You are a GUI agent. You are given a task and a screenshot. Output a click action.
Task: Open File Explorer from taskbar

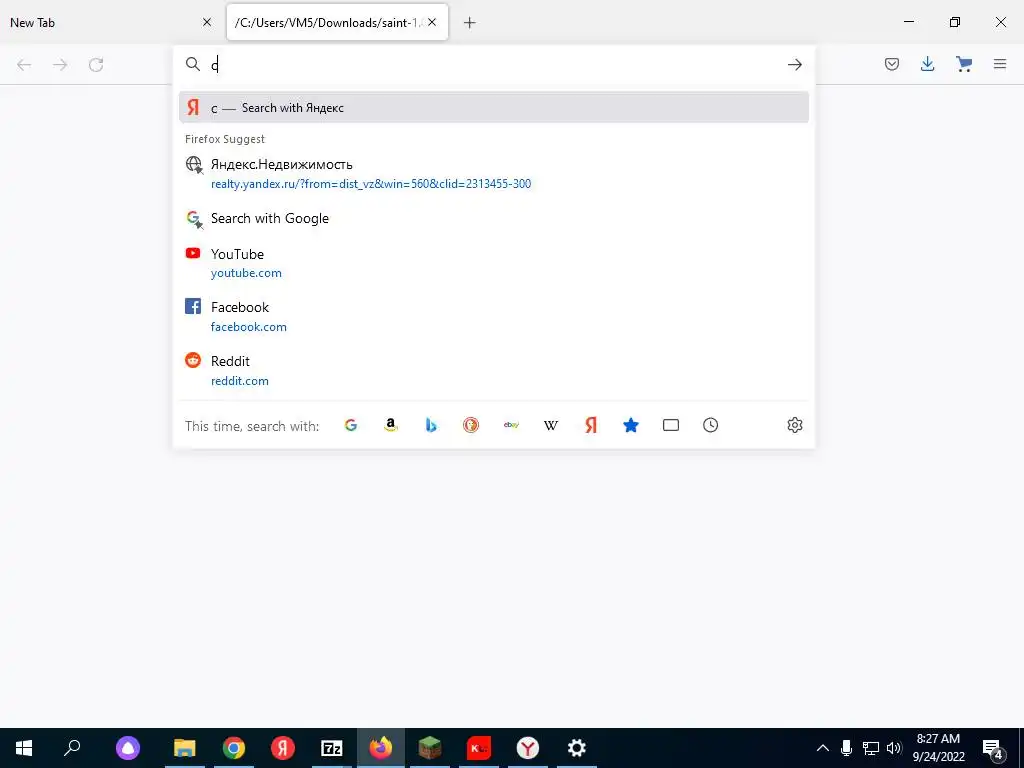(x=185, y=748)
